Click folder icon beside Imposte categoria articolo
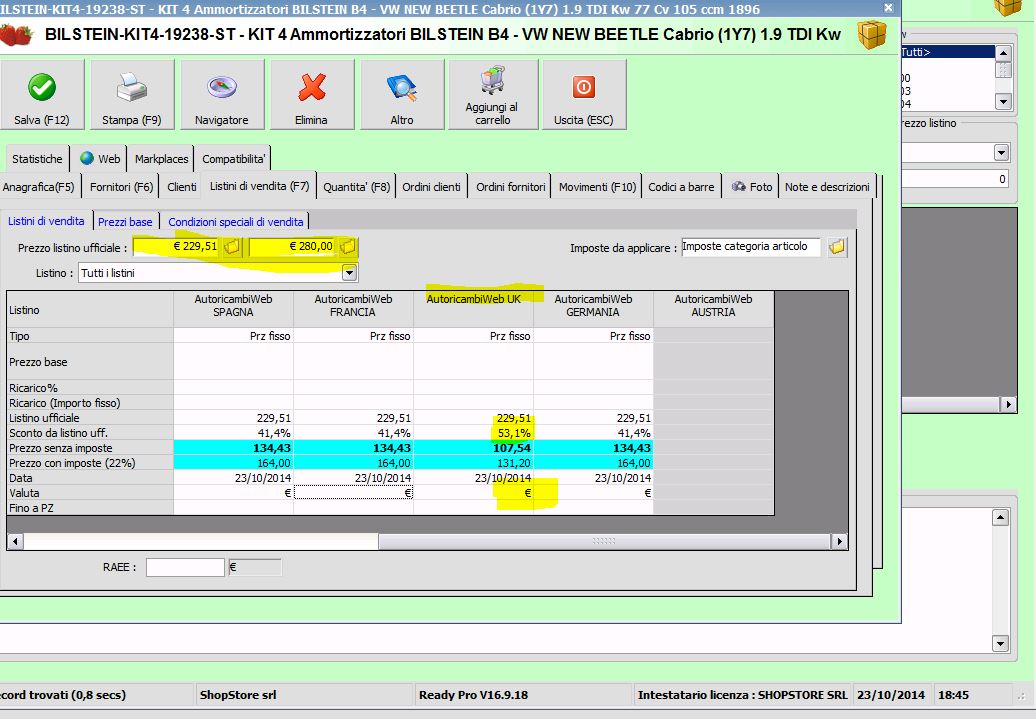This screenshot has height=719, width=1036. click(x=837, y=247)
